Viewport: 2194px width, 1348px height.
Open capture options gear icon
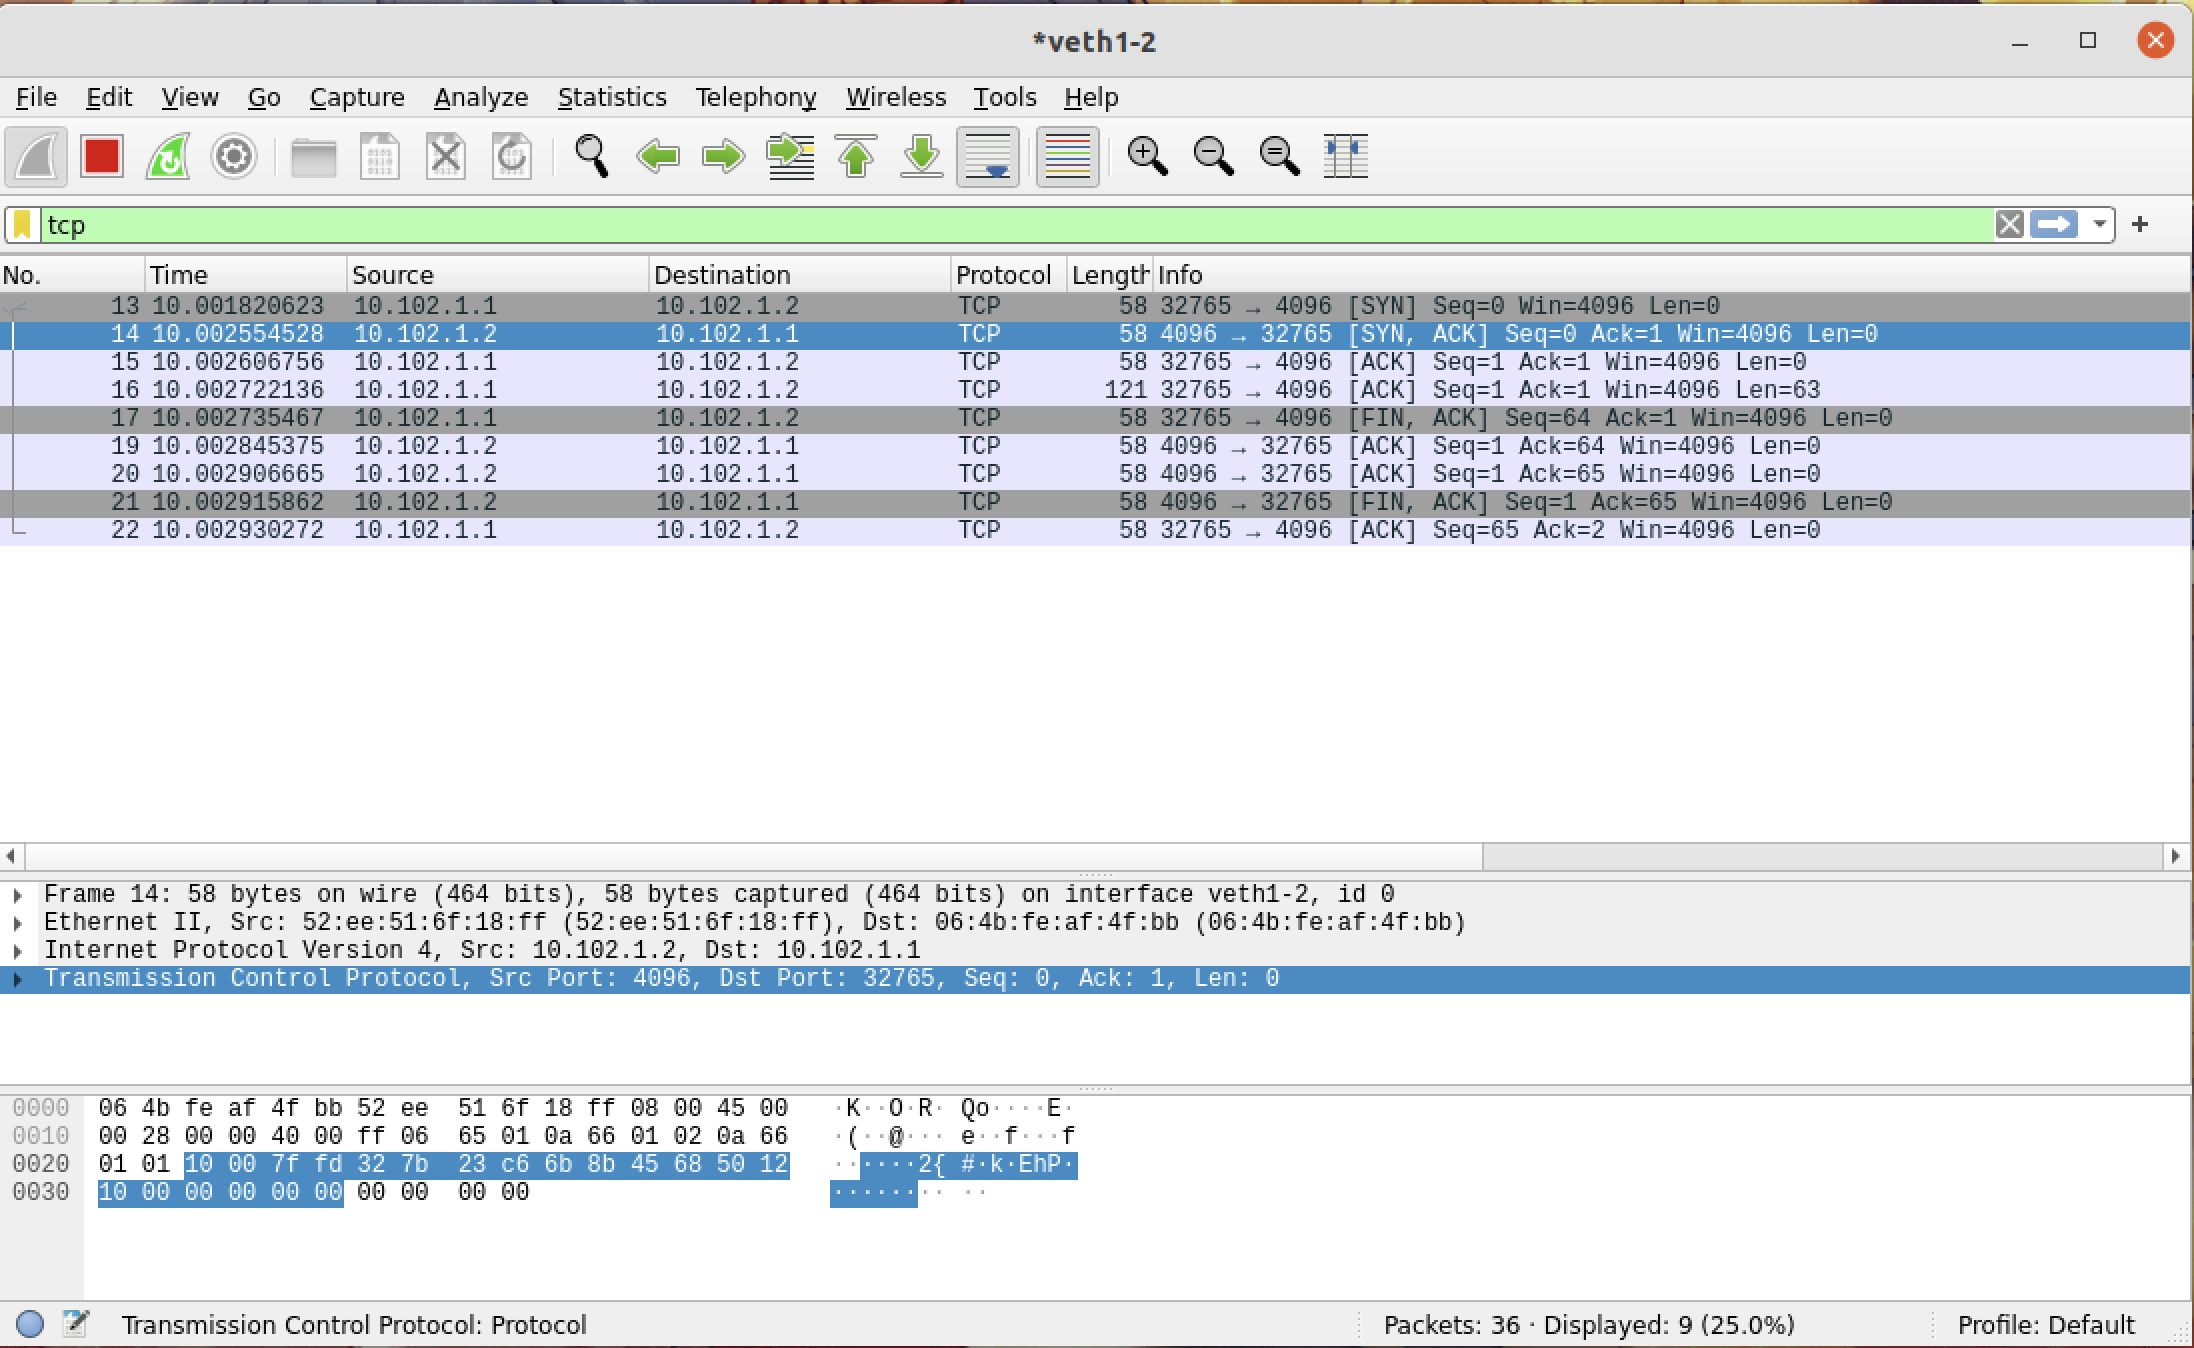pyautogui.click(x=234, y=157)
